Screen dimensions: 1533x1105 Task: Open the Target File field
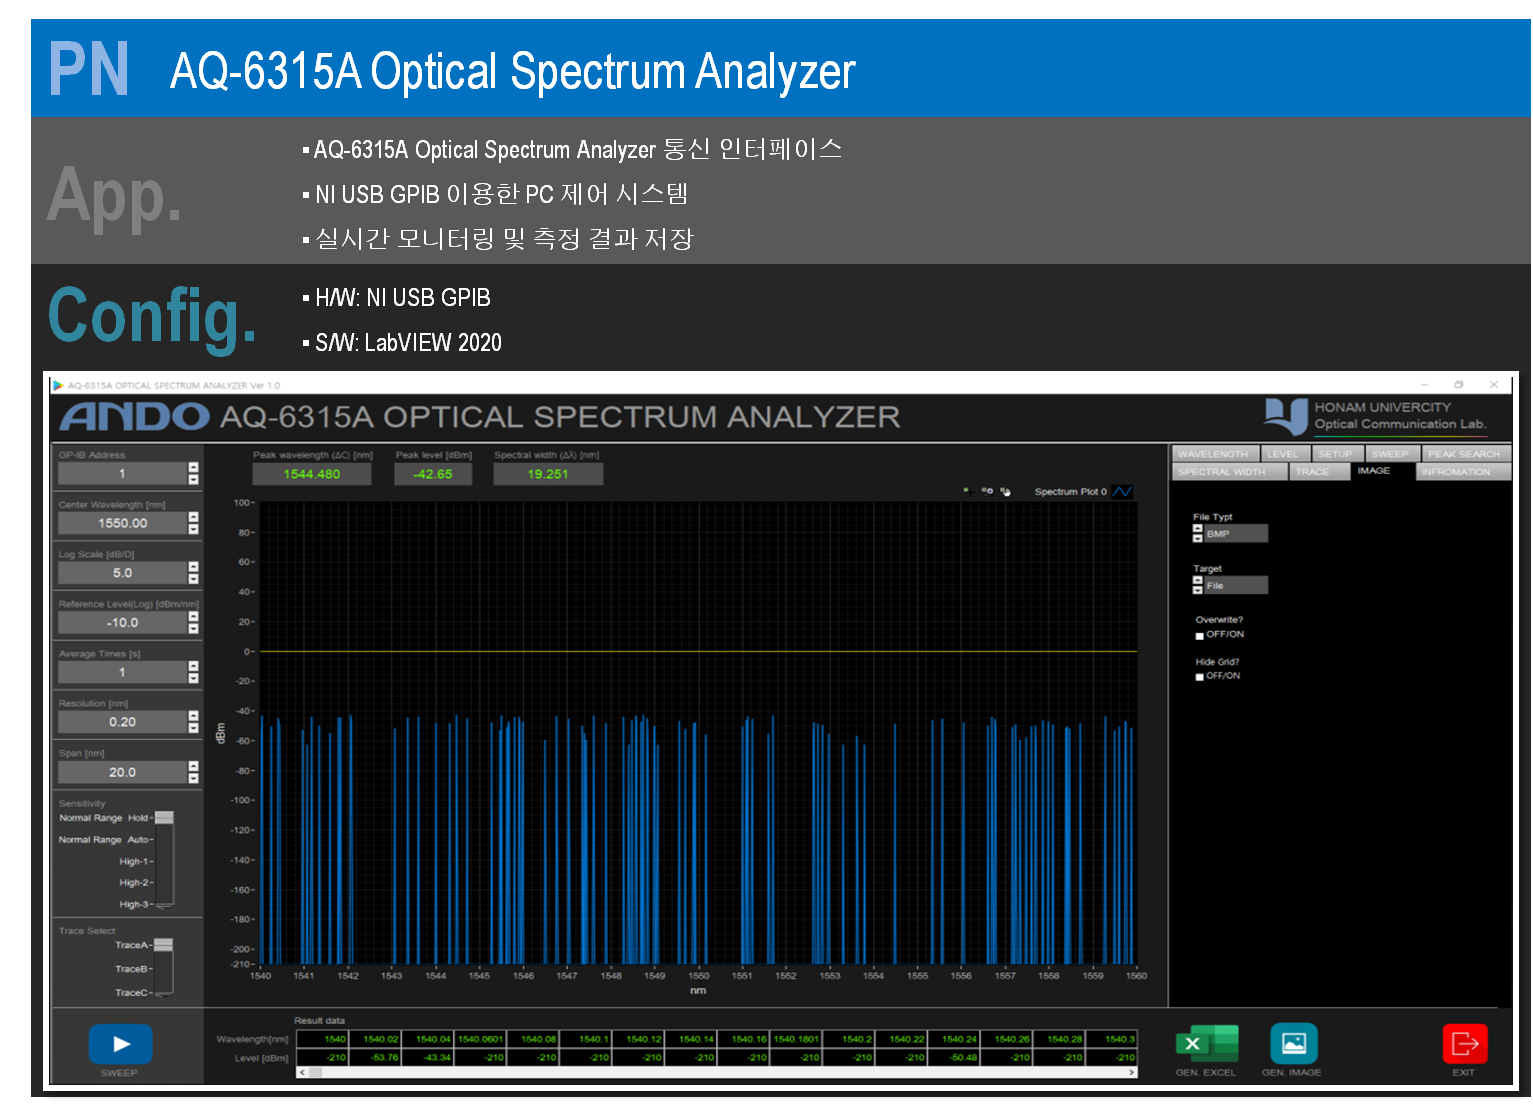point(1236,586)
